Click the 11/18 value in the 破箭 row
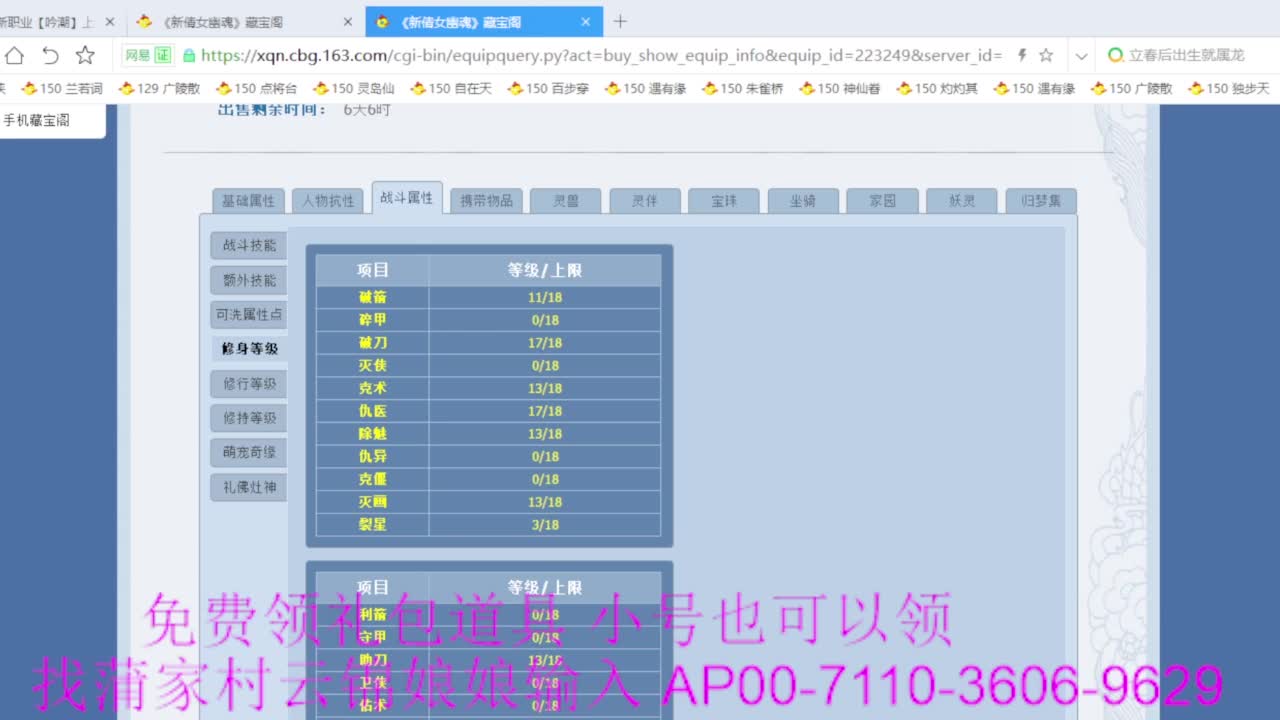This screenshot has width=1280, height=720. click(545, 298)
